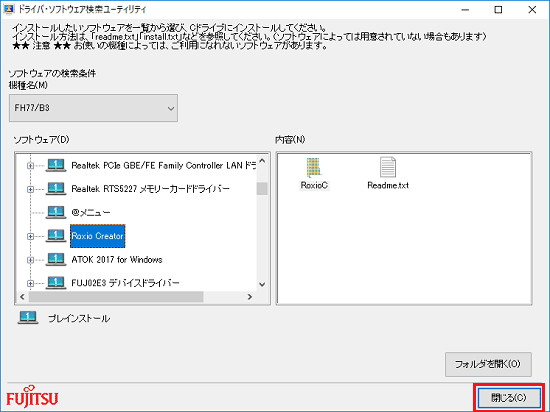
Task: Open the RoxioC file icon
Action: [x=313, y=168]
